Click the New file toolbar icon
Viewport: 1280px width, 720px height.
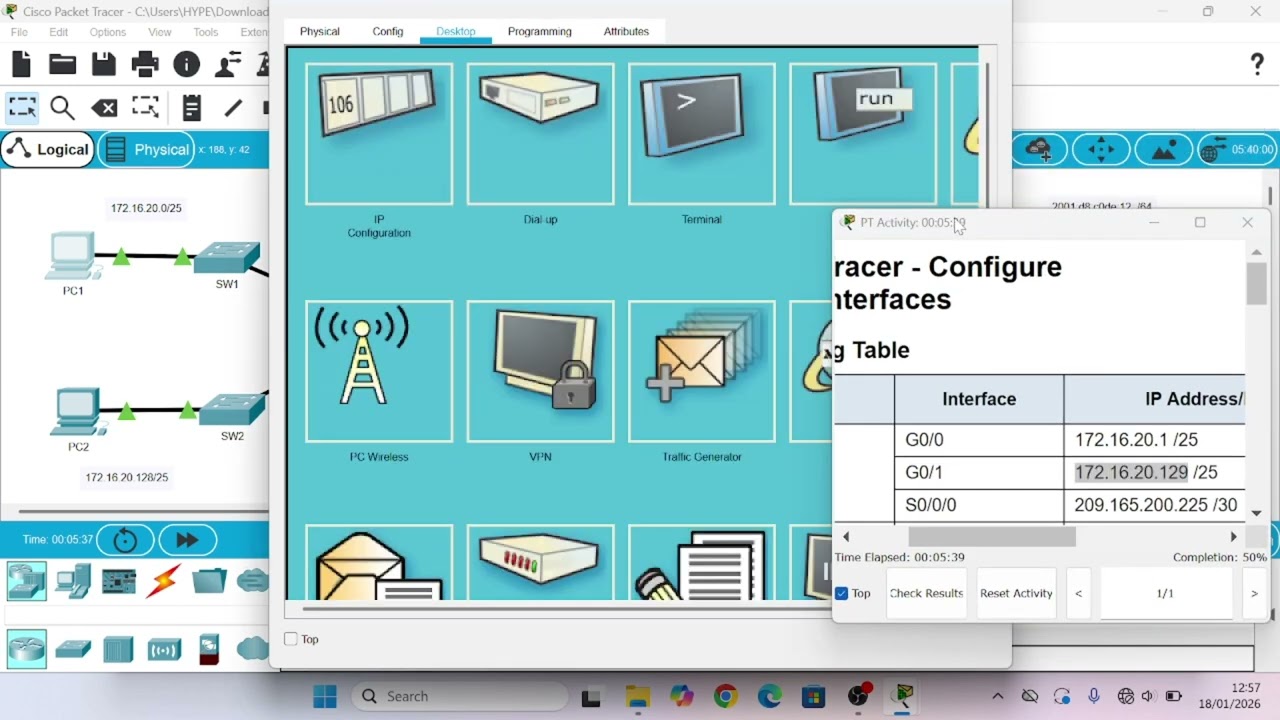21,65
